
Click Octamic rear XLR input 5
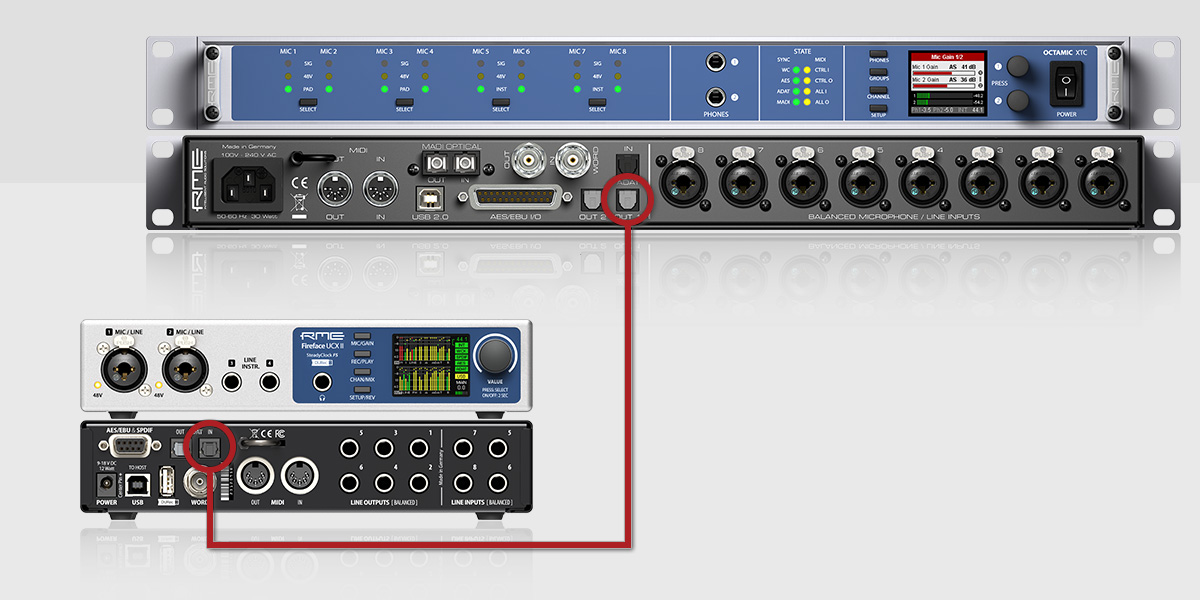click(x=863, y=183)
